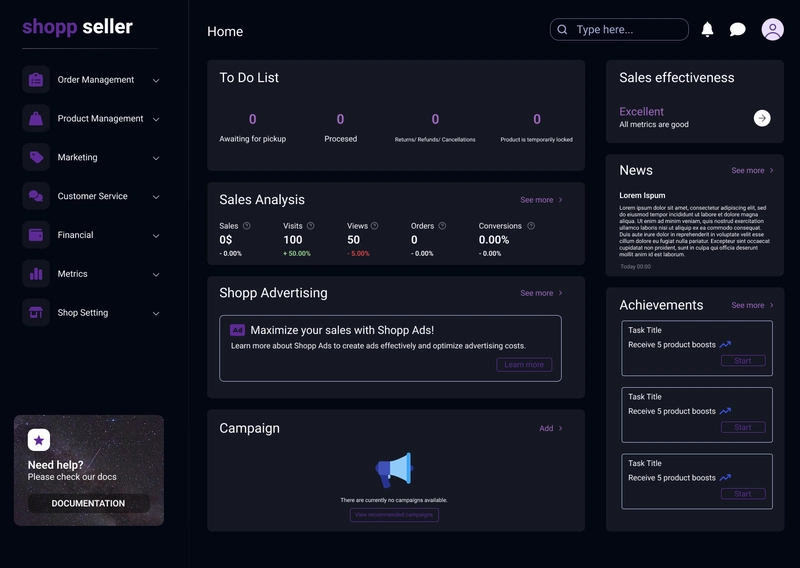The image size is (800, 568).
Task: Click the Procesed count
Action: 340,119
